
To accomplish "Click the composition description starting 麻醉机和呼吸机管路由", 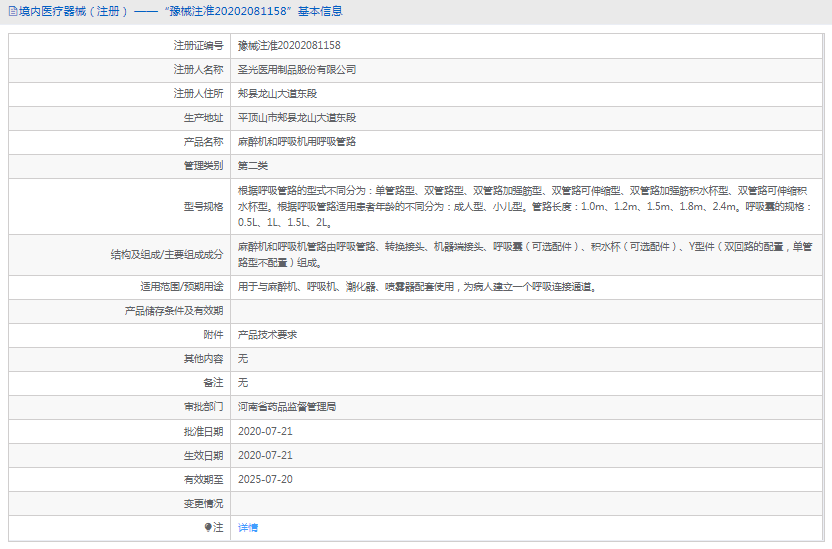I will coord(525,255).
